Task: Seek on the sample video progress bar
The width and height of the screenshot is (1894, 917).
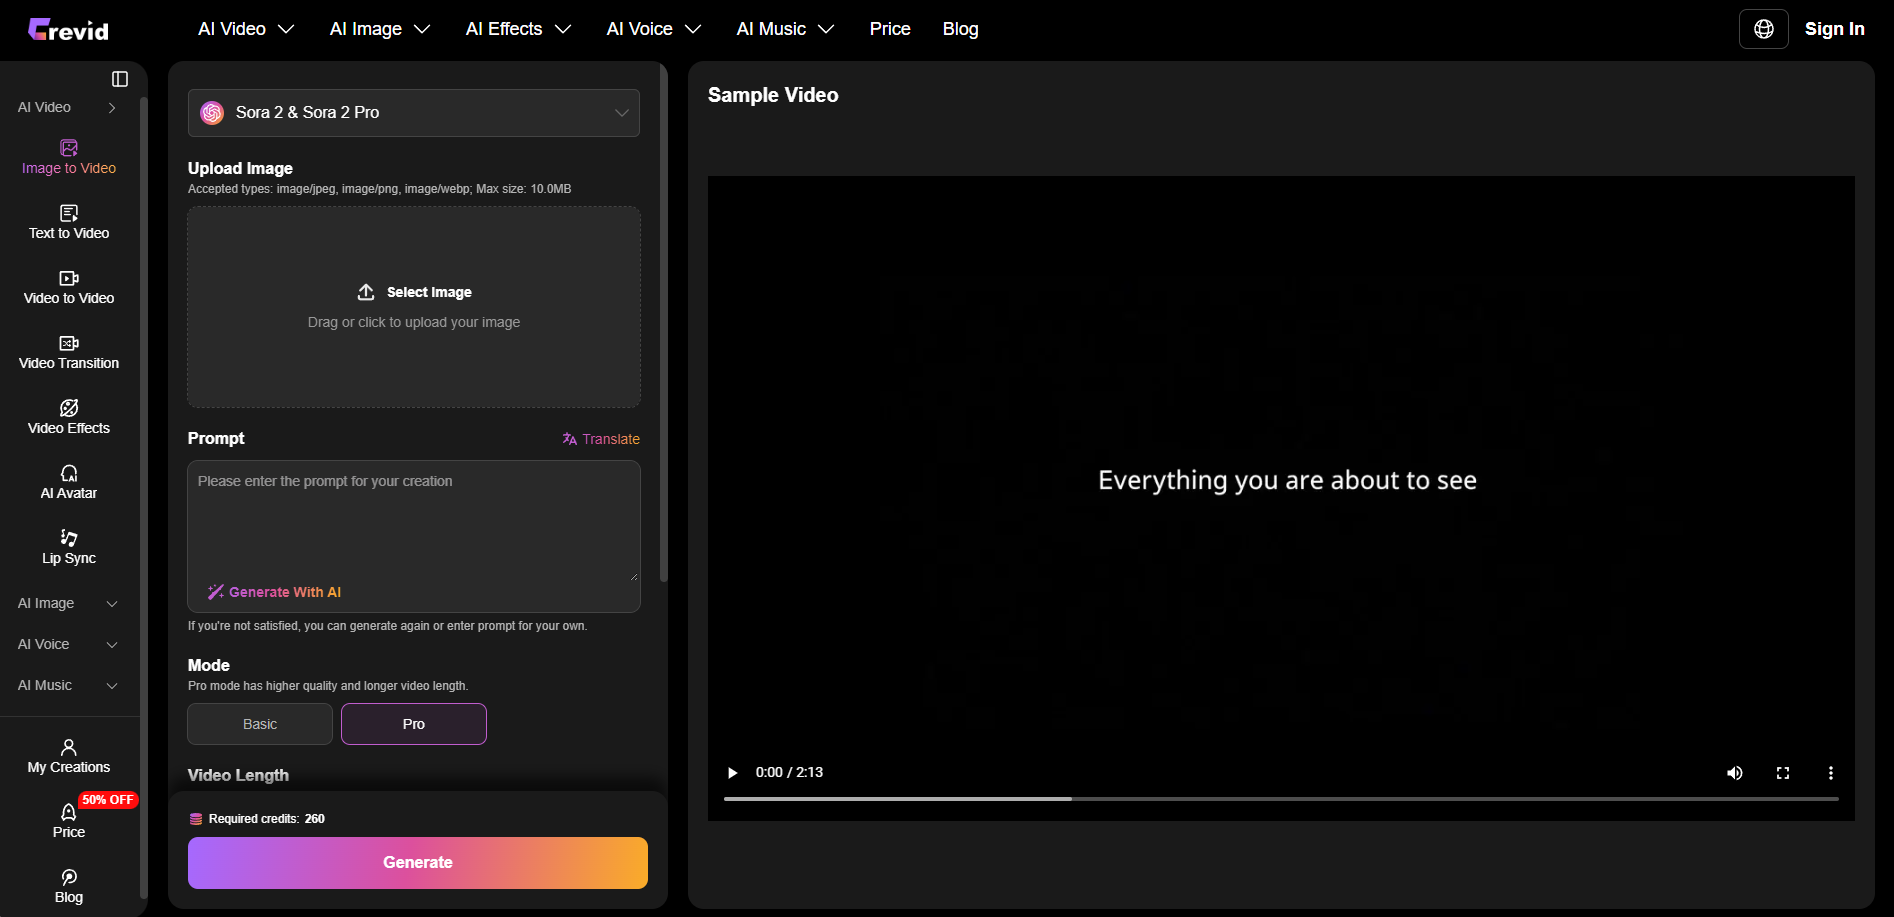Action: (x=1281, y=799)
